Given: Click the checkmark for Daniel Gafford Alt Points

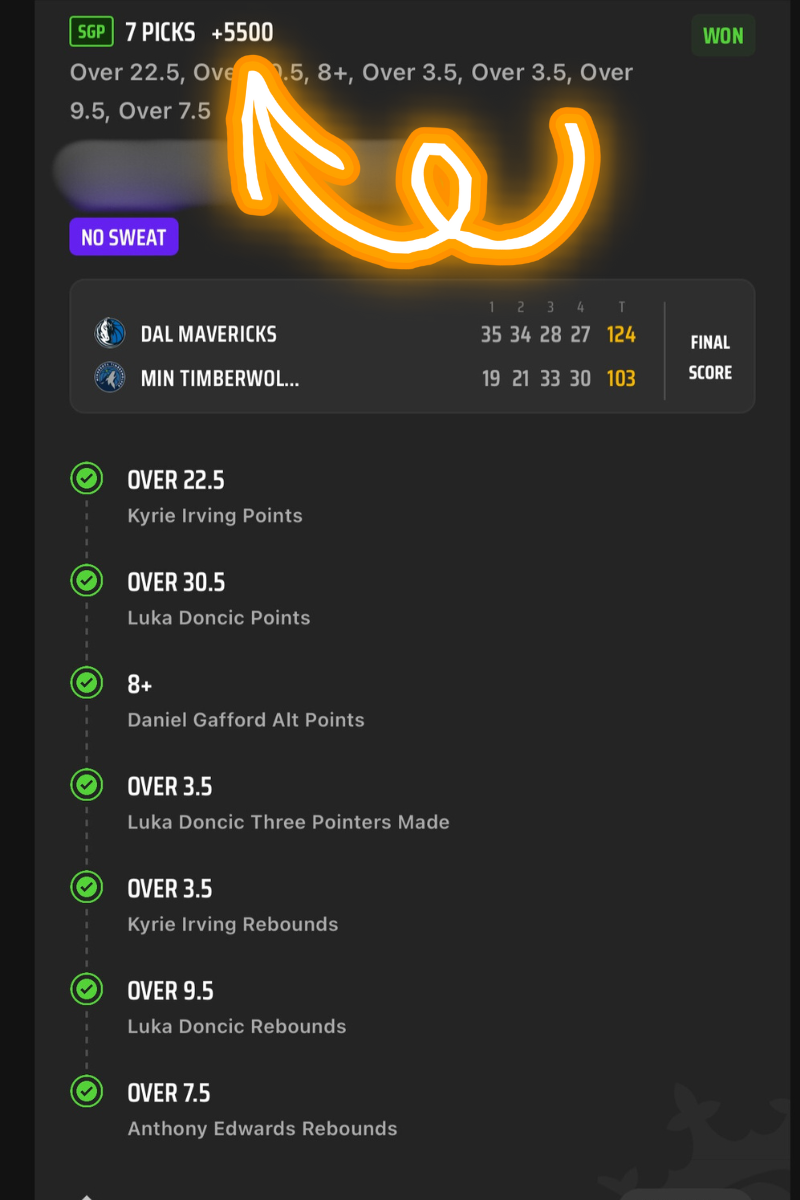Looking at the screenshot, I should tap(87, 683).
